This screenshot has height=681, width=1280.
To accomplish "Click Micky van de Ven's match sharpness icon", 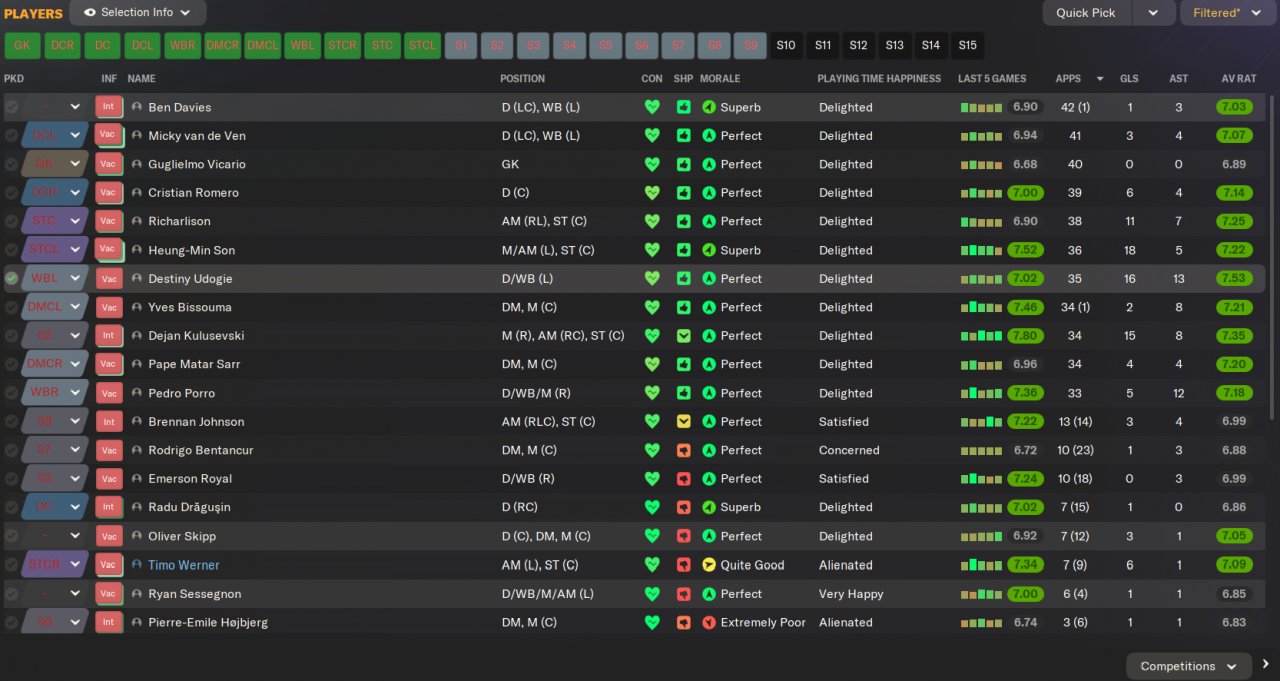I will pos(684,136).
